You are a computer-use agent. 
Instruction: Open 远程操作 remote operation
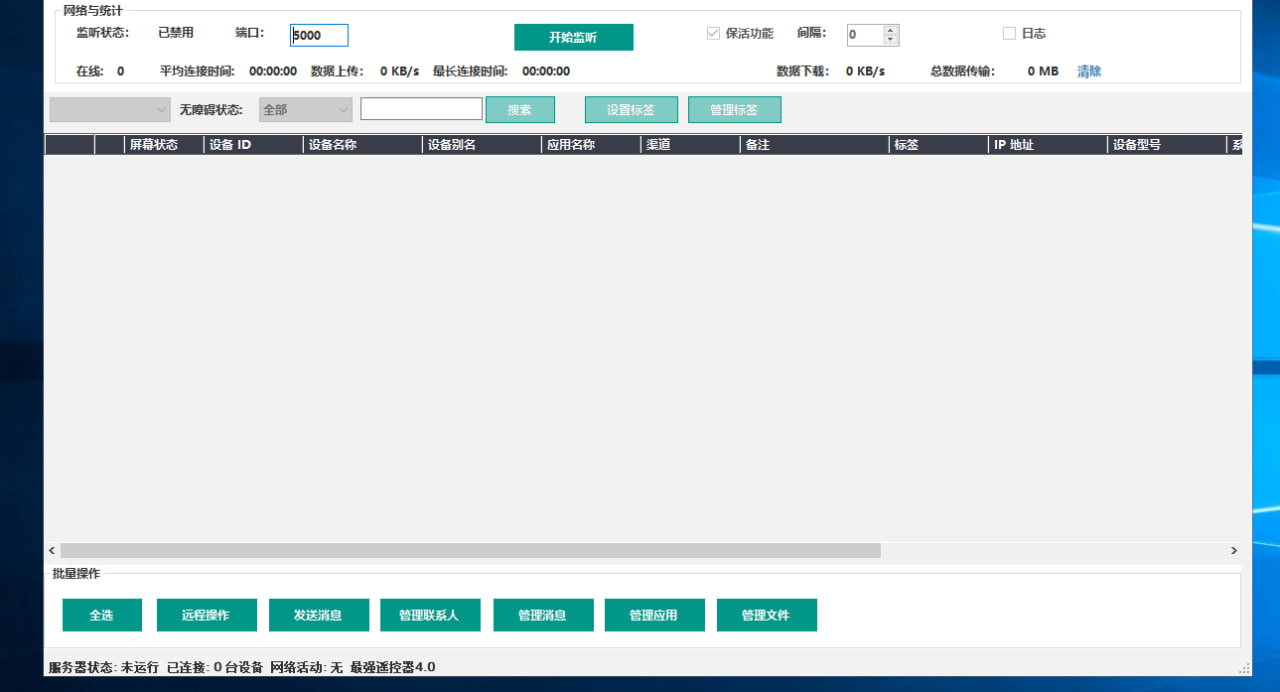pos(206,615)
